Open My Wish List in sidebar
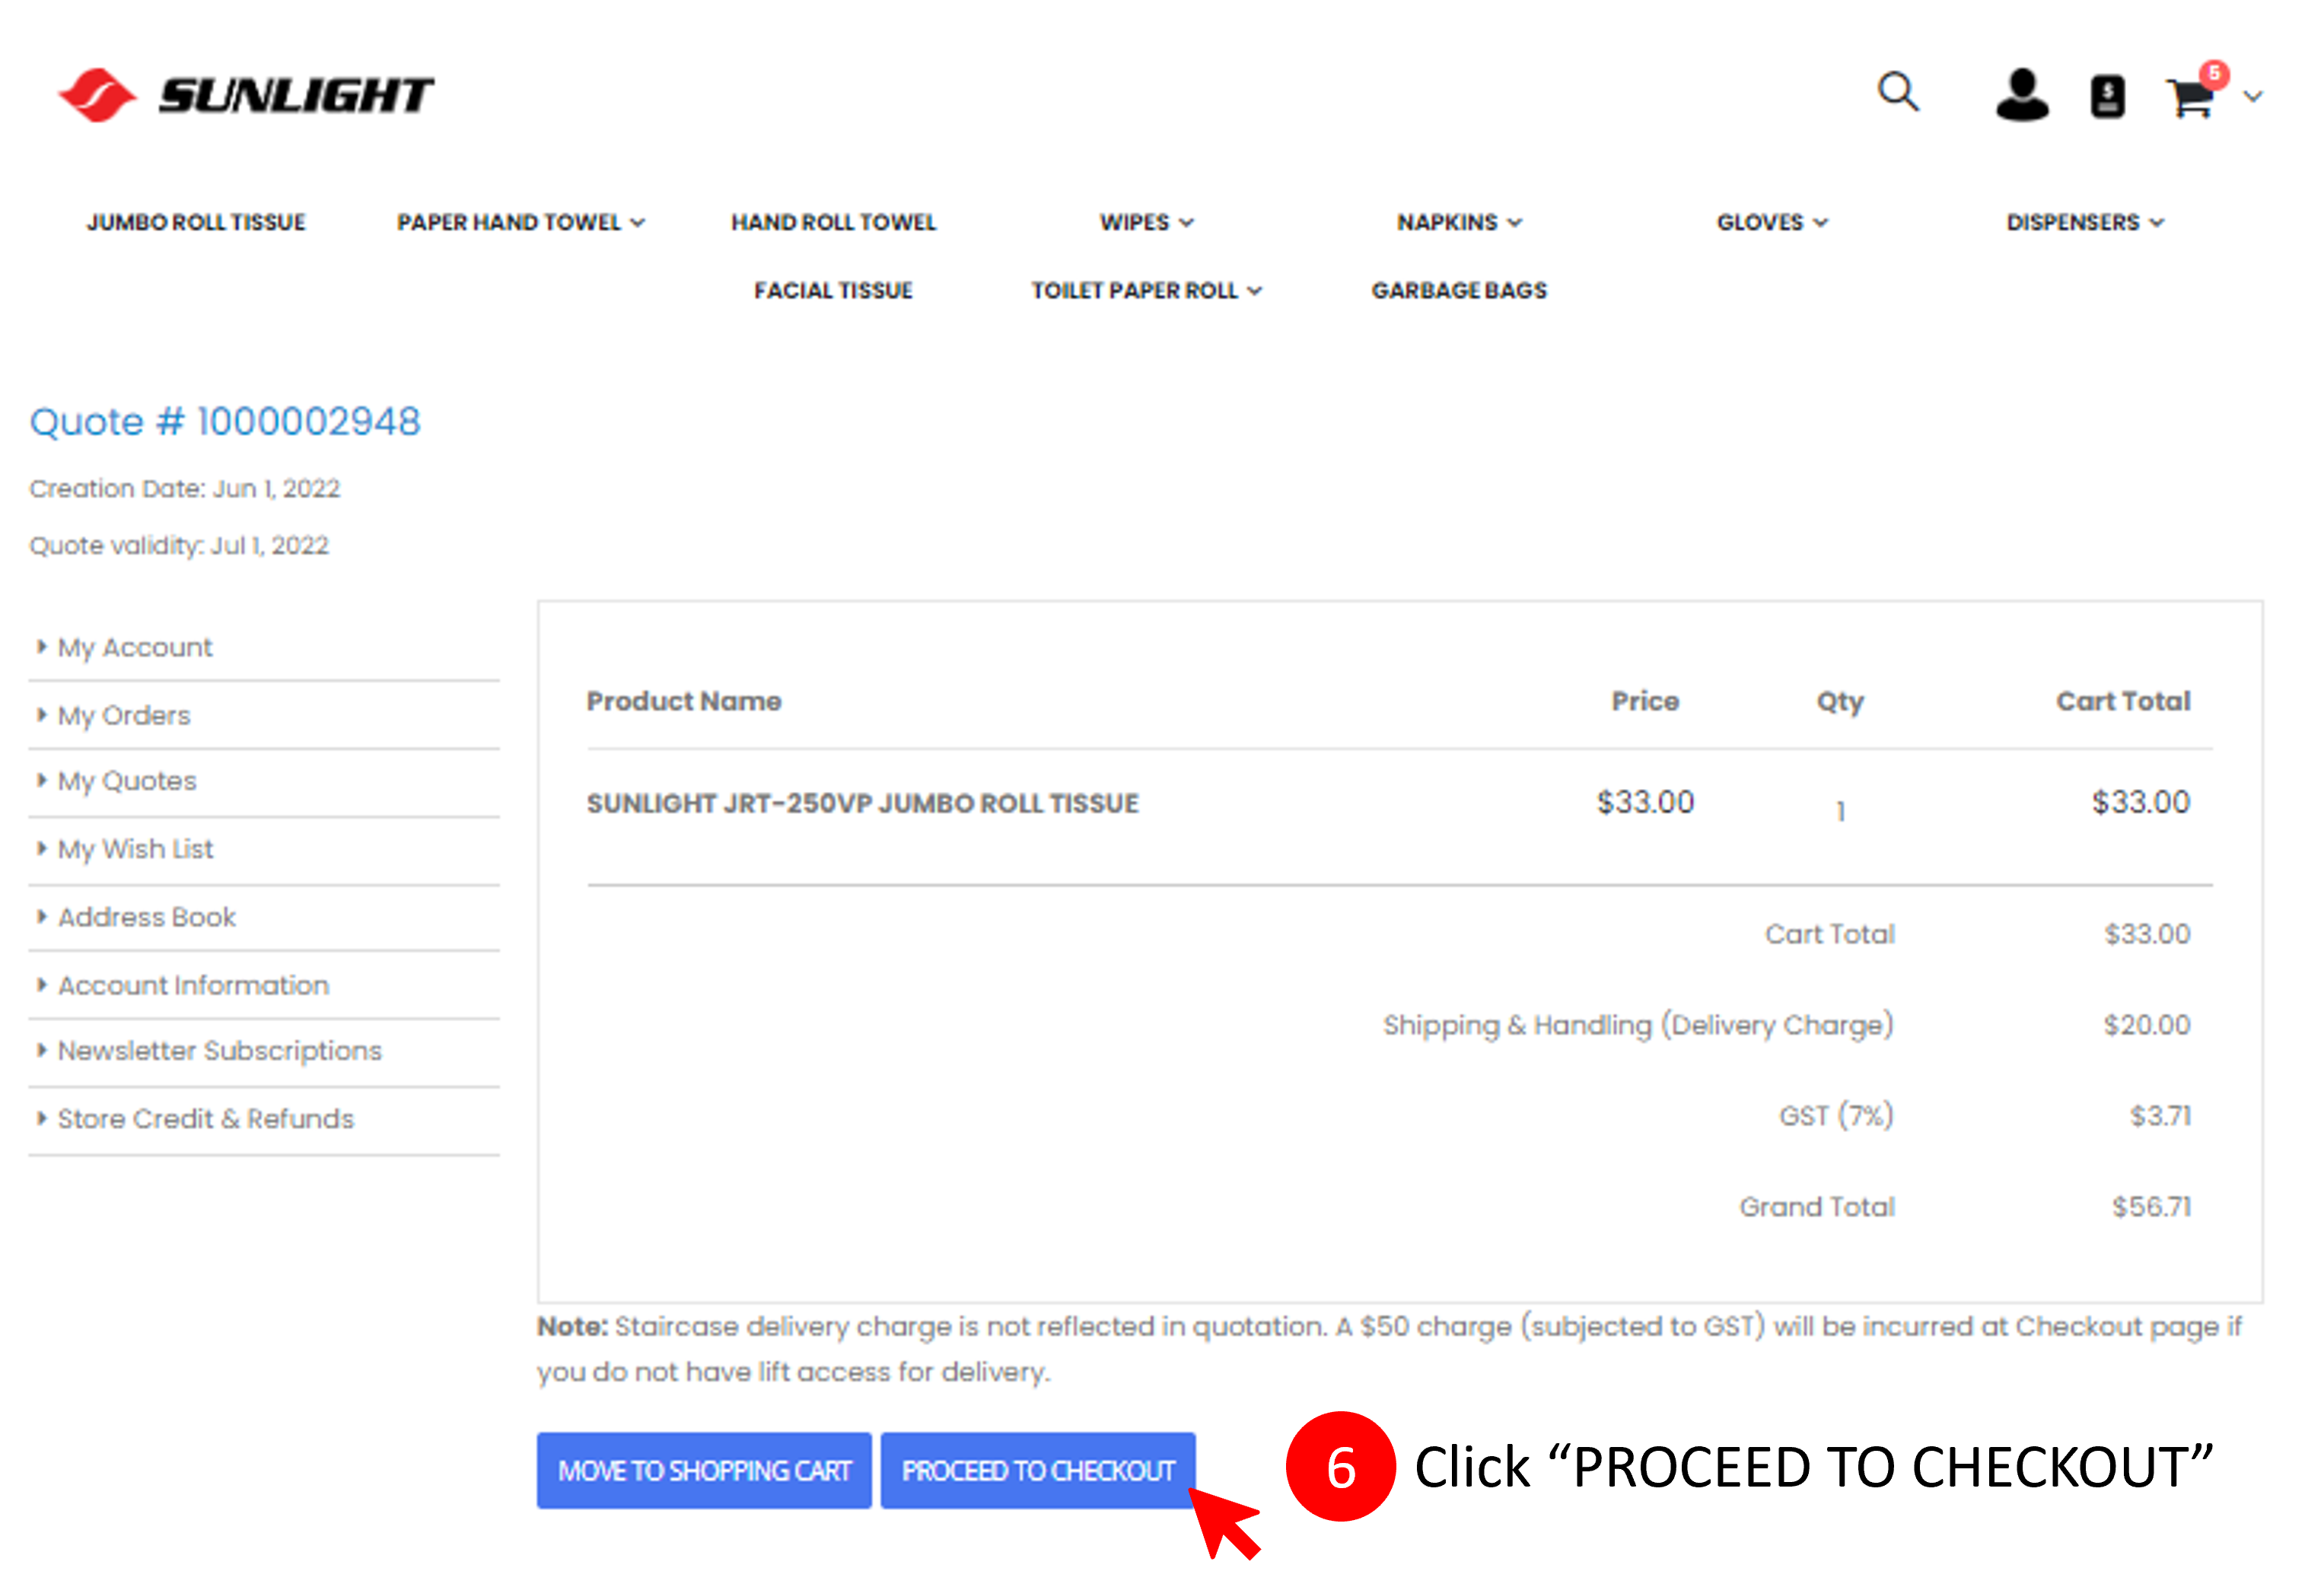This screenshot has height=1587, width=2324. point(135,849)
